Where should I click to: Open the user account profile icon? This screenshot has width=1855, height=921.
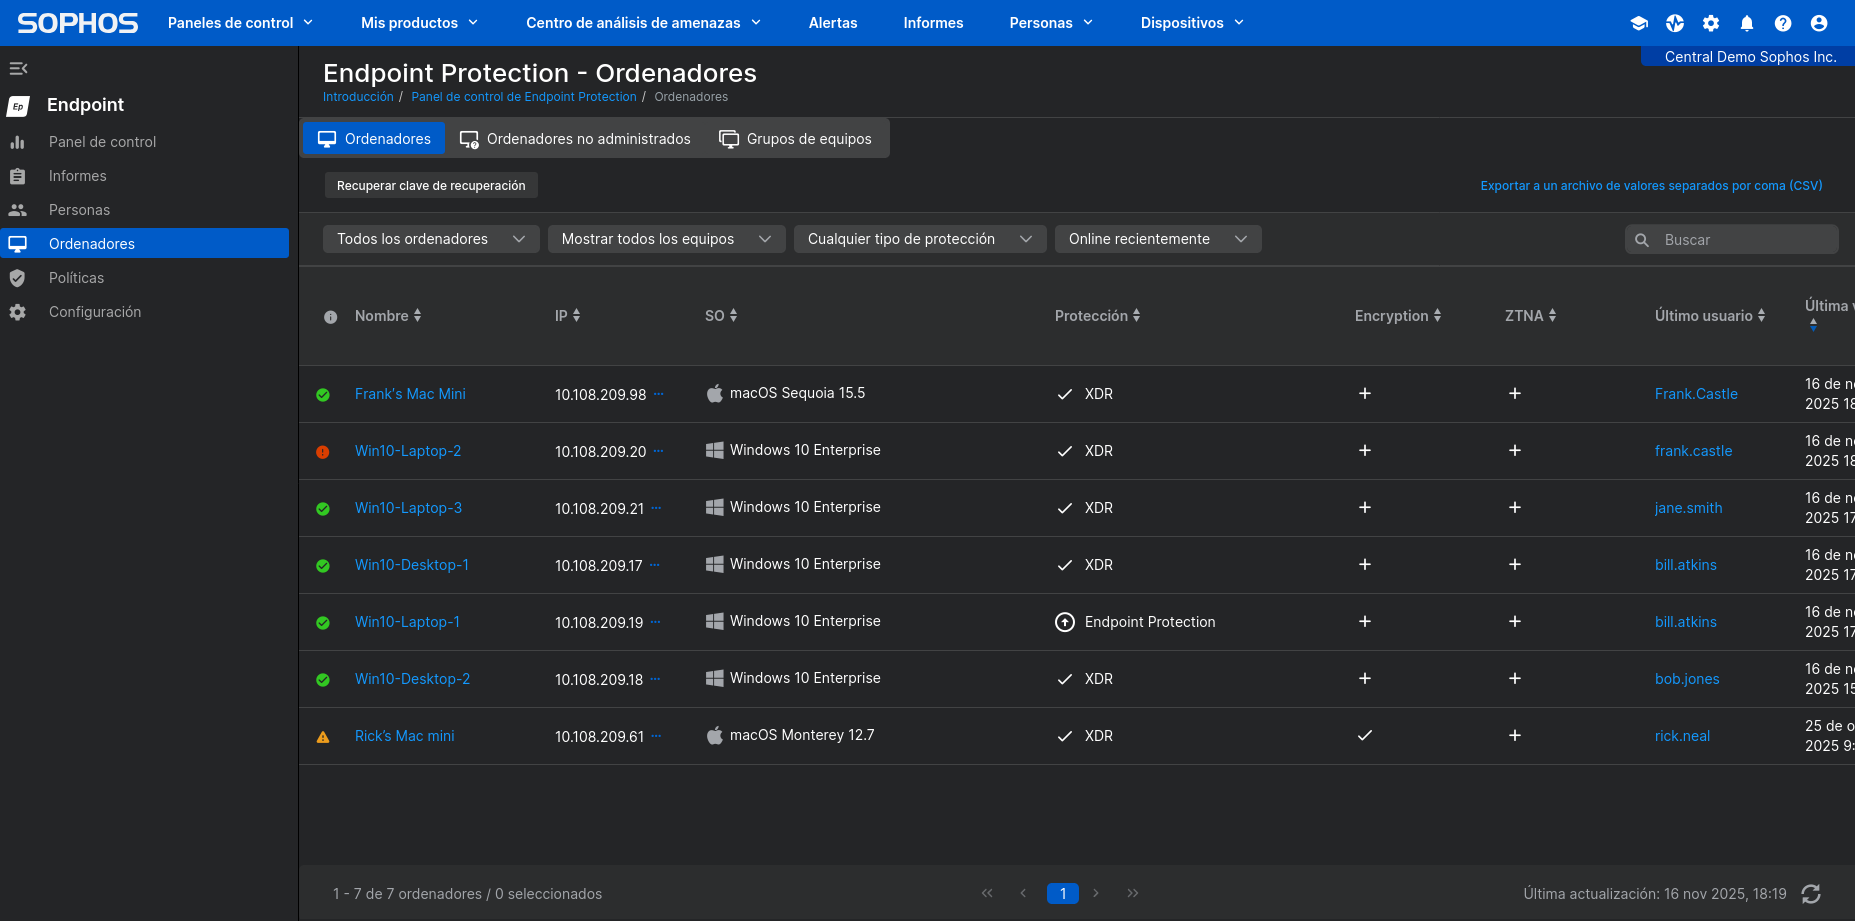click(x=1819, y=23)
